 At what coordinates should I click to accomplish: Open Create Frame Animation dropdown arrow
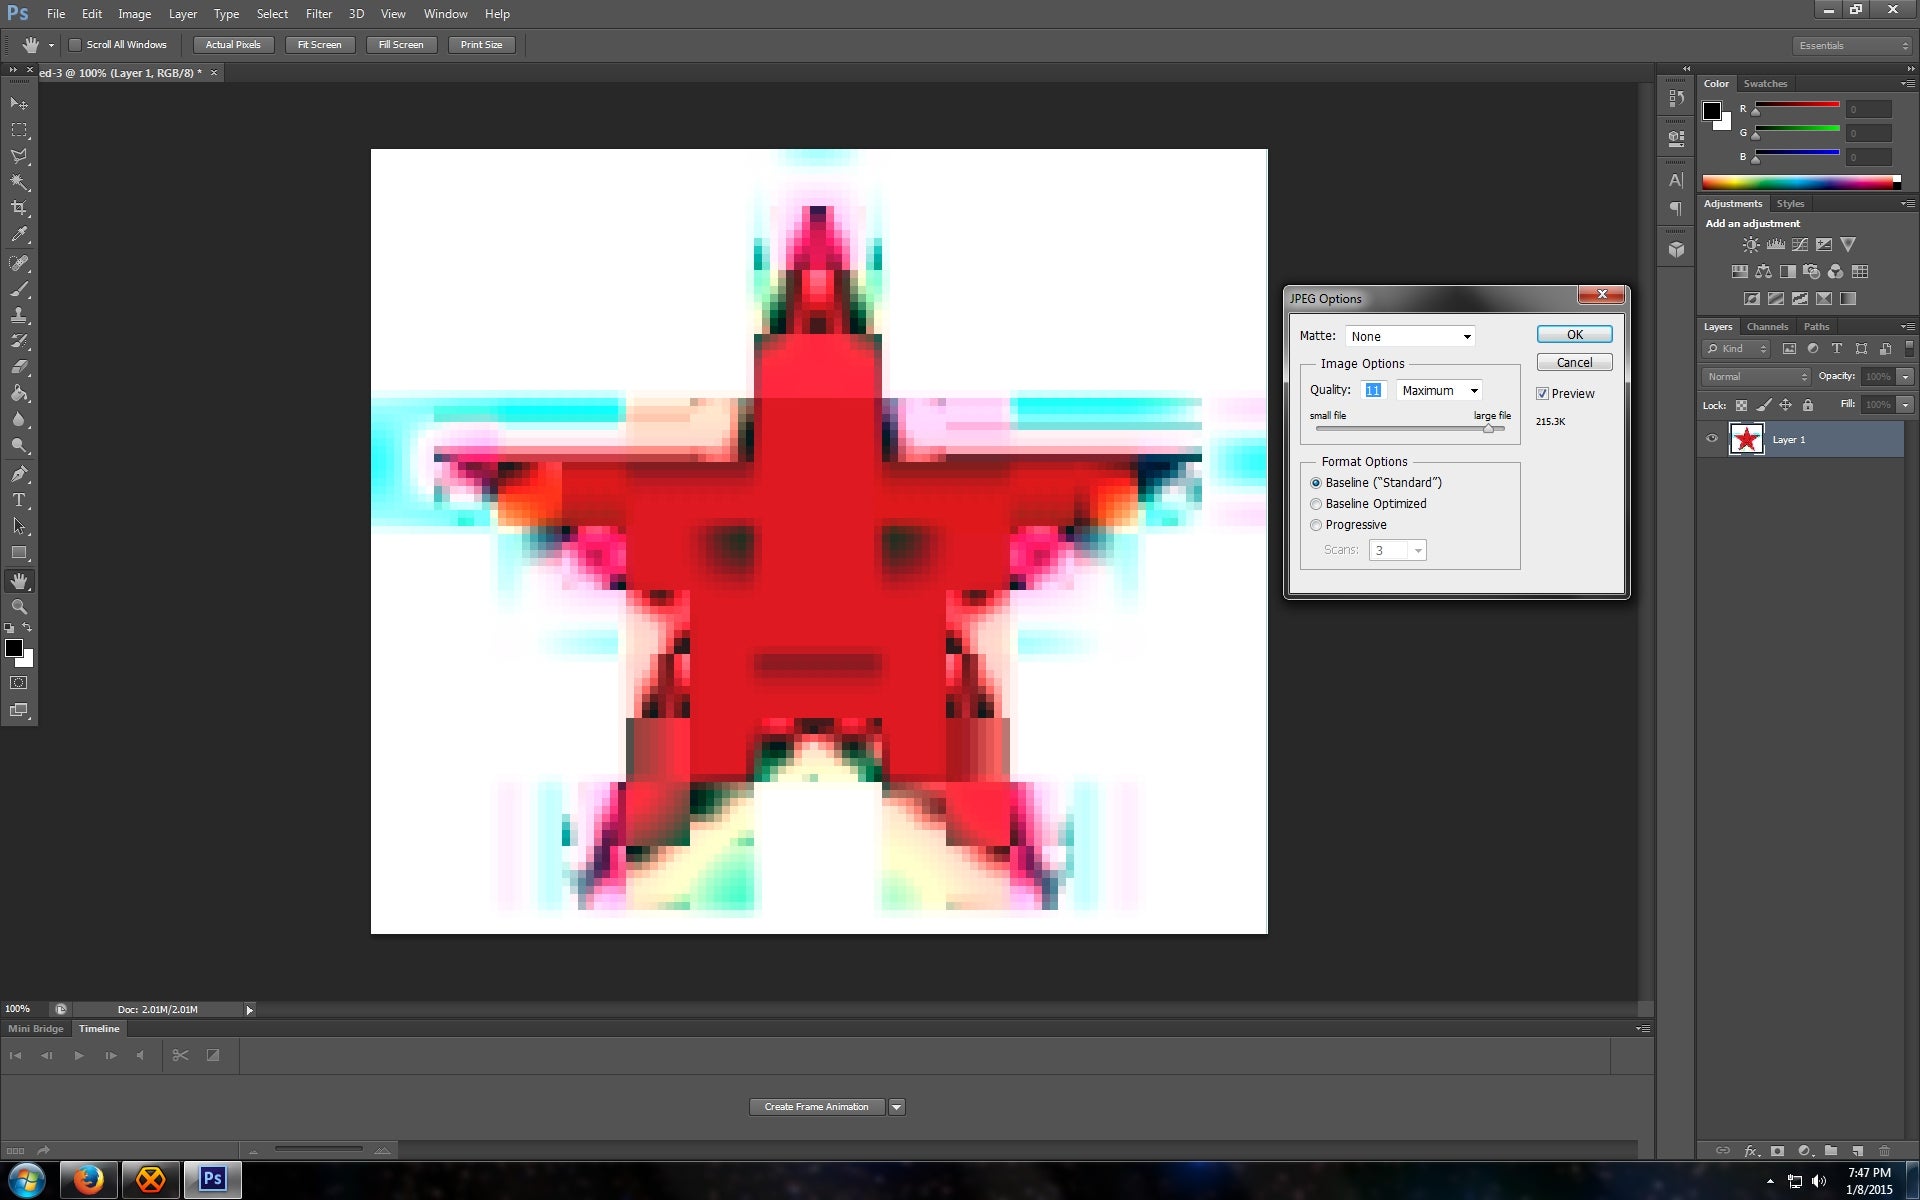click(897, 1107)
